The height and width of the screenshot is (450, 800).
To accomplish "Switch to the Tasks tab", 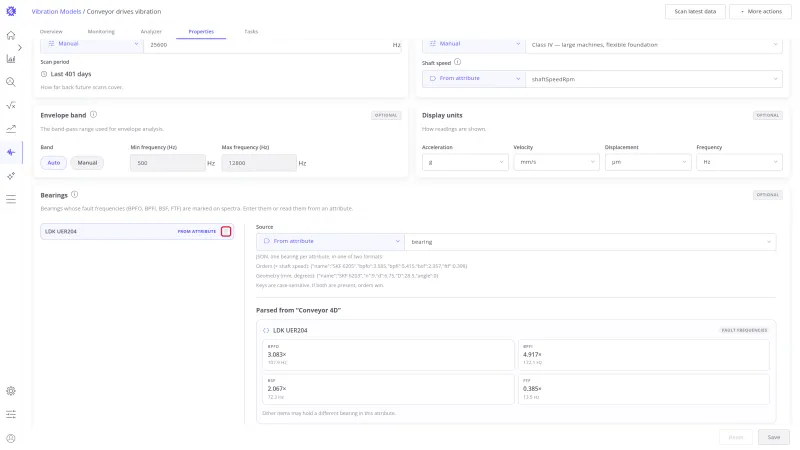I will 251,32.
